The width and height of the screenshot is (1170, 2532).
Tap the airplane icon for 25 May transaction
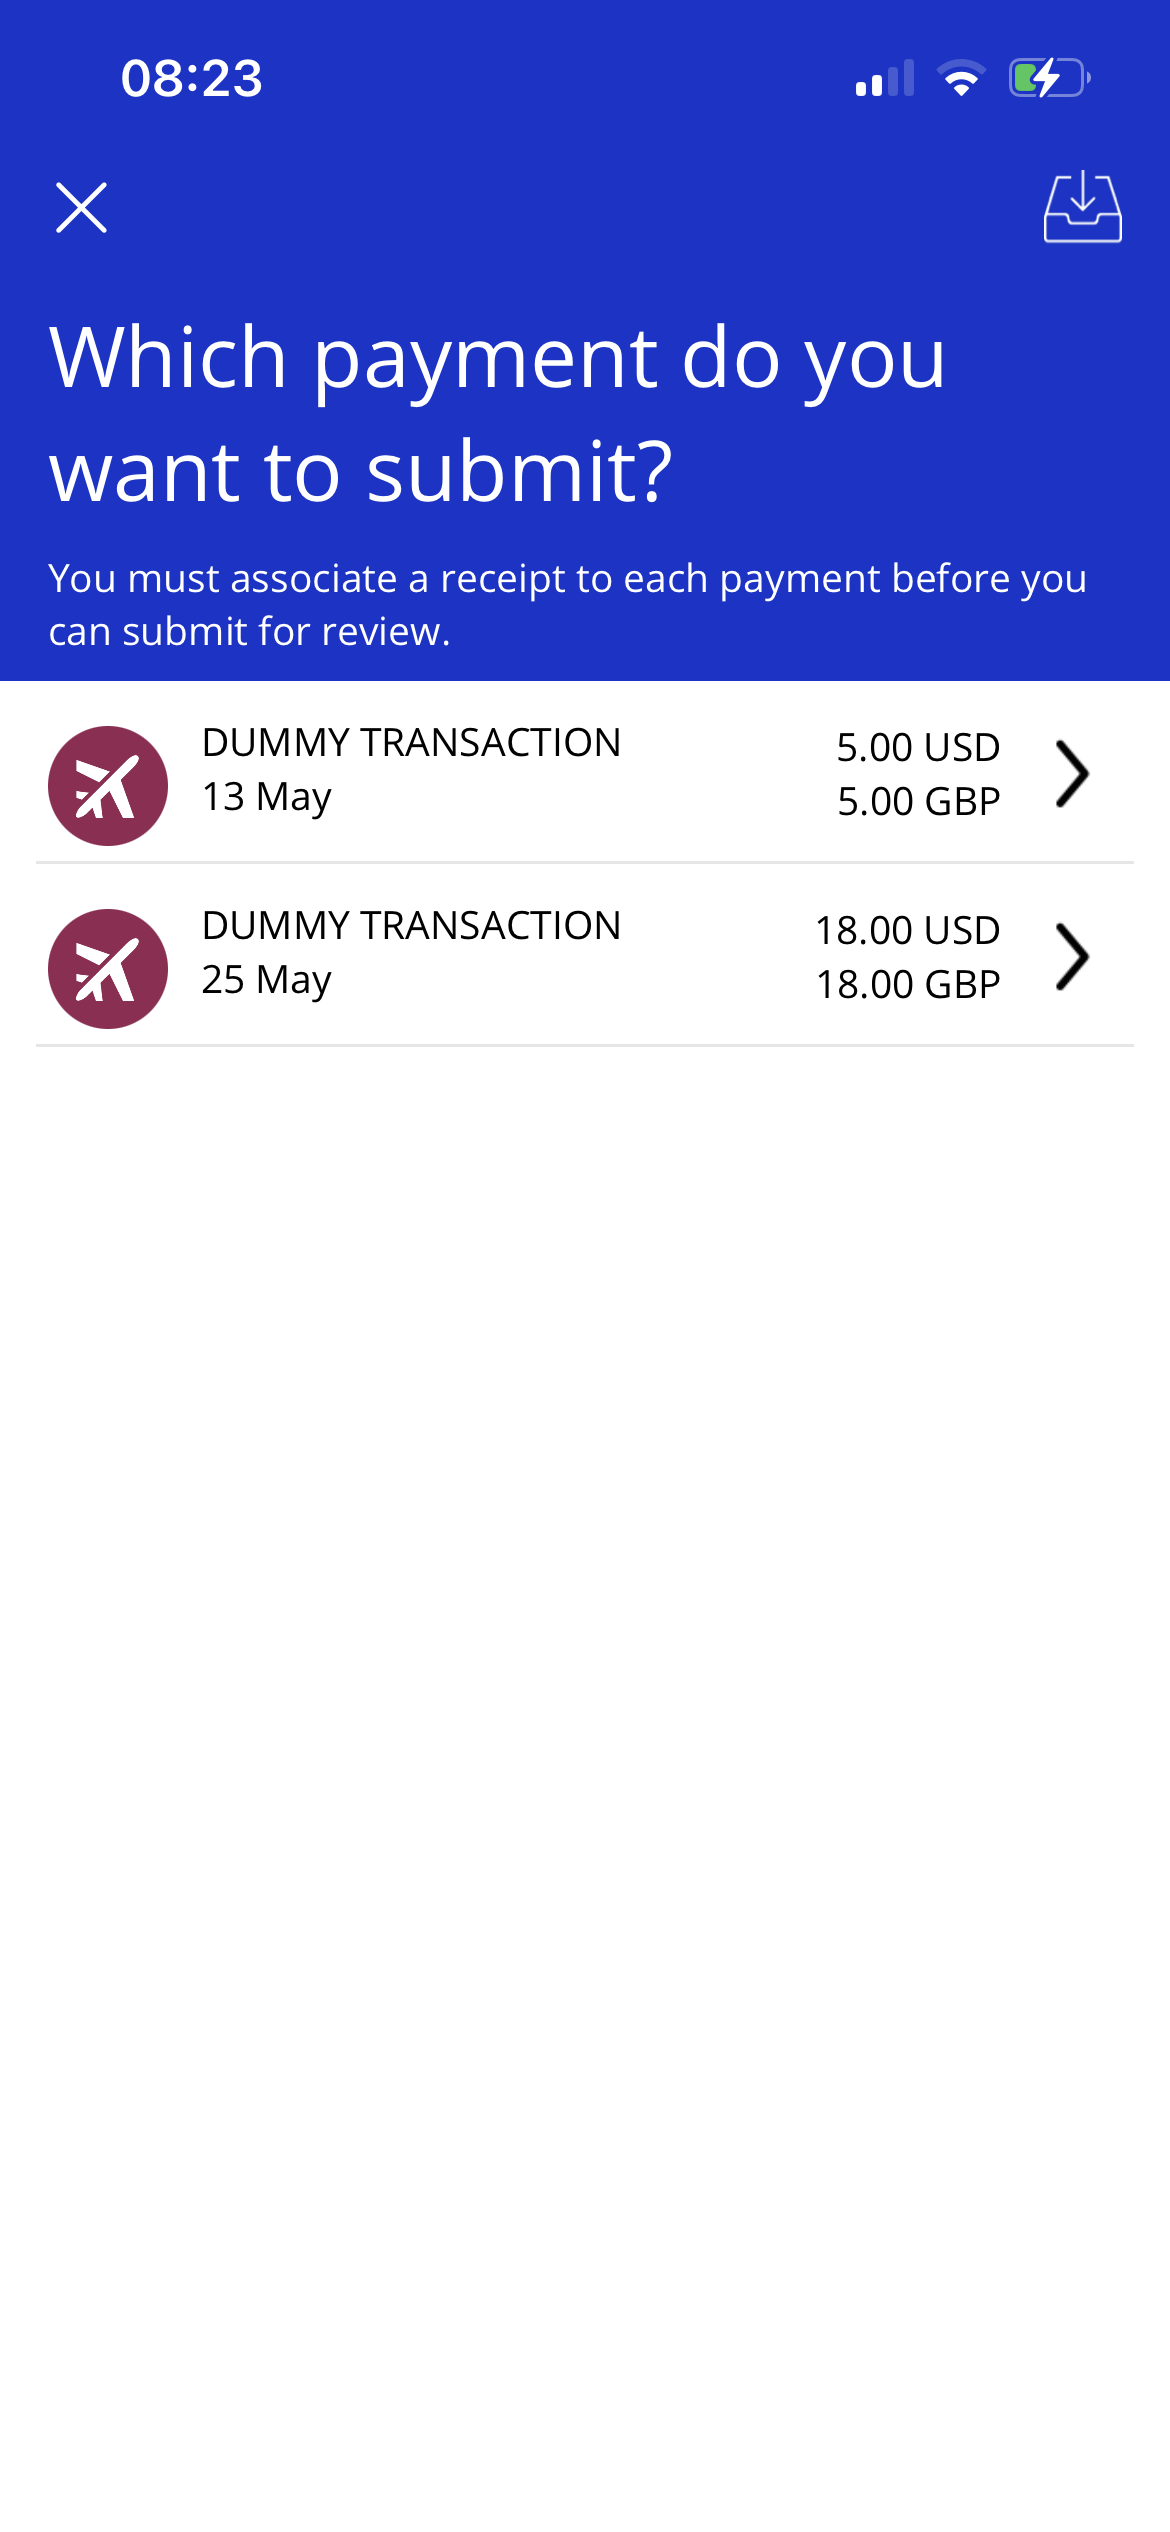pos(108,969)
